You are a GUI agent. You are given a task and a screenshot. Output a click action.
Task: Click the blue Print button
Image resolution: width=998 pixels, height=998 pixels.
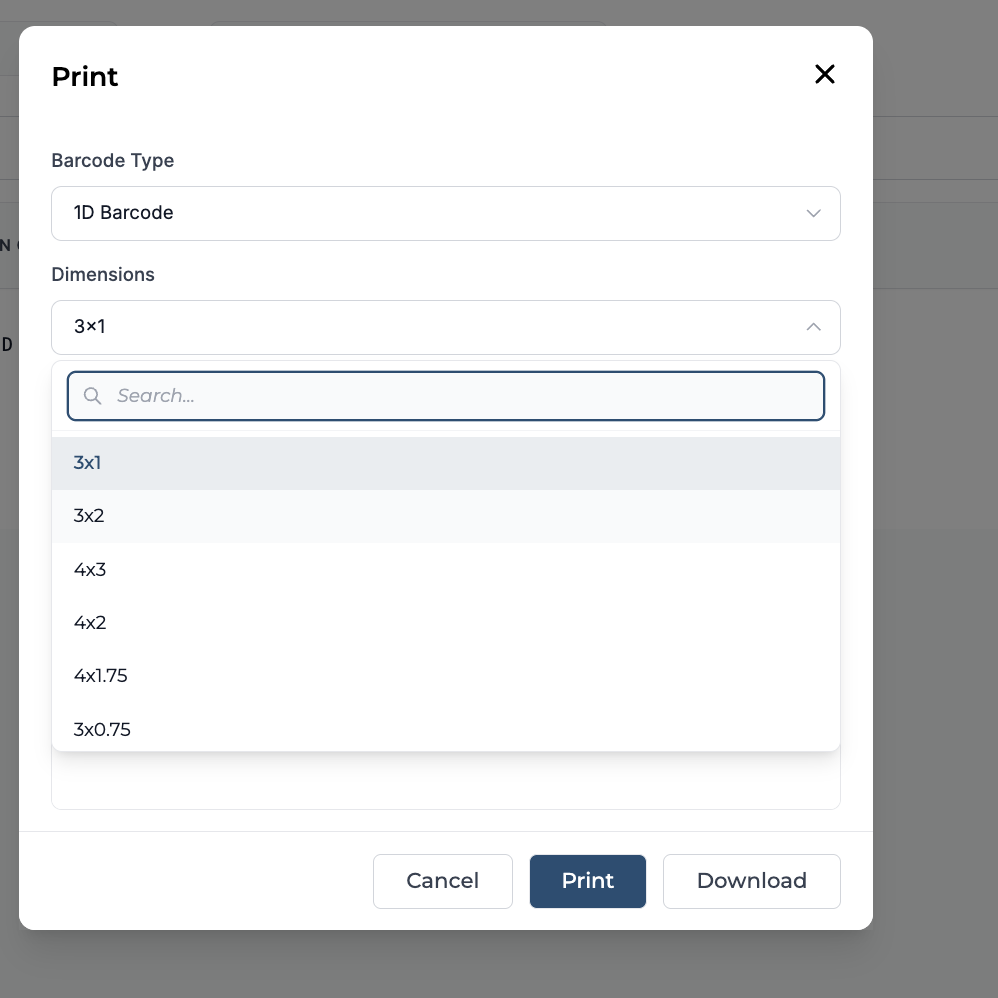[587, 881]
